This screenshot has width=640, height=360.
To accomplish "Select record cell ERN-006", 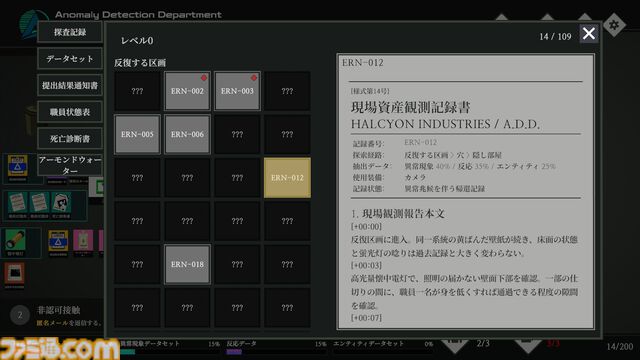I will (187, 134).
